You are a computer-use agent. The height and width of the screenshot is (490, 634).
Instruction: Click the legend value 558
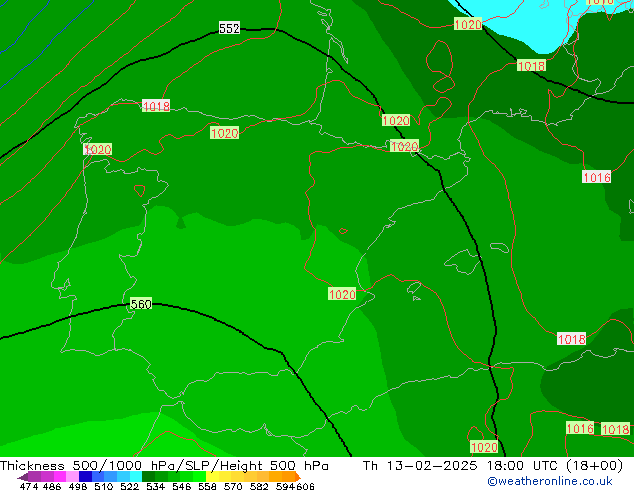point(207,486)
